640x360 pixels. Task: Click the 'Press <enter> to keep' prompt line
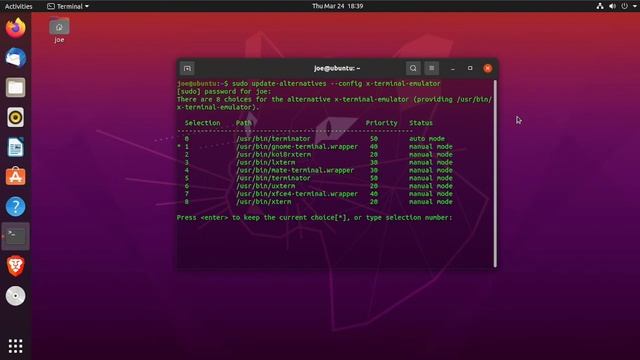tap(314, 218)
